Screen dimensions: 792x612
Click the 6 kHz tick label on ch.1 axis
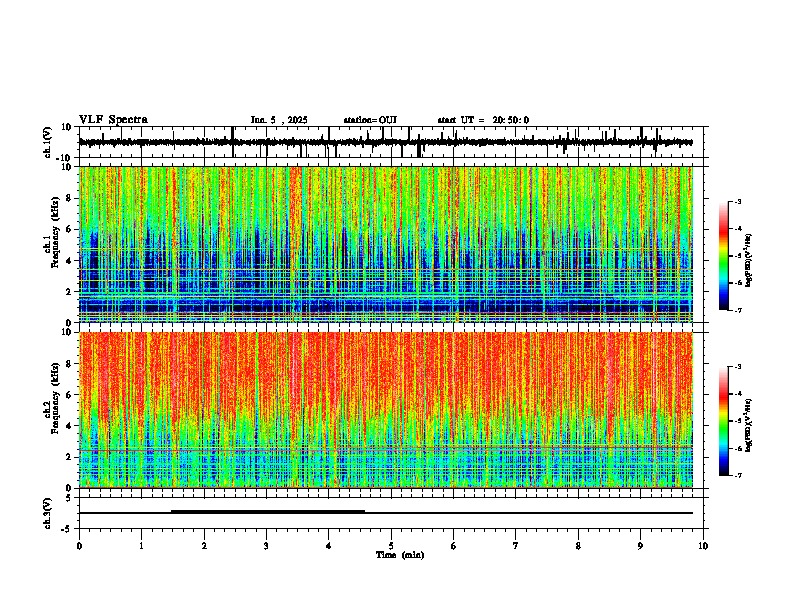tap(71, 229)
